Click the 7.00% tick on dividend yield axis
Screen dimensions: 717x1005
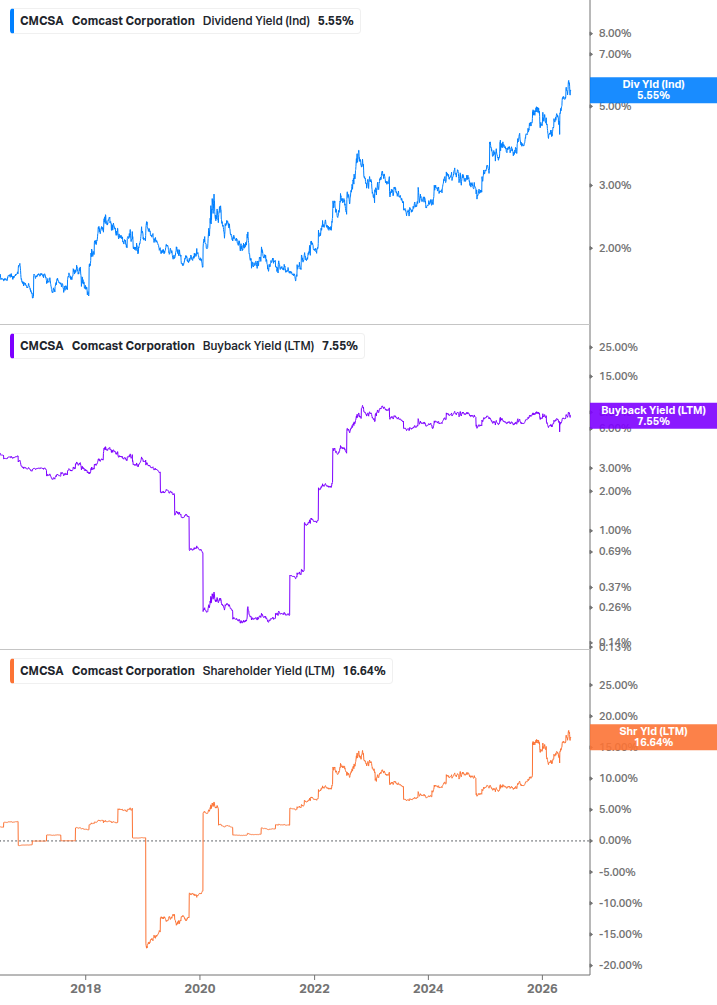(x=615, y=54)
